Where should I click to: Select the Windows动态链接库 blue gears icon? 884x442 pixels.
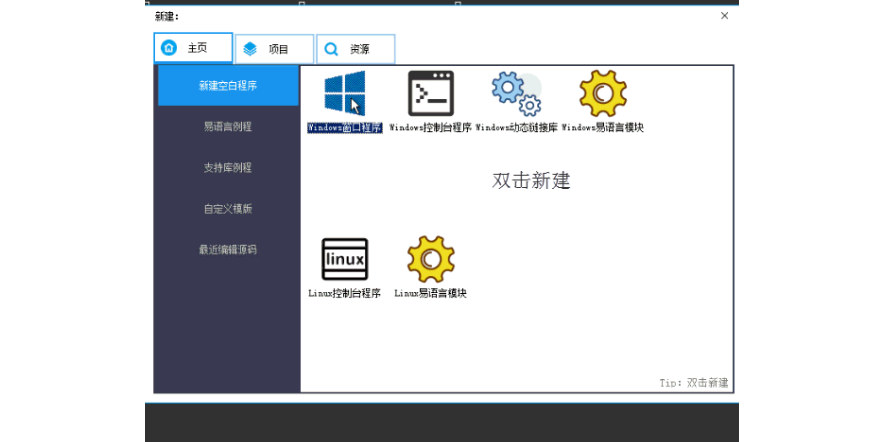516,93
